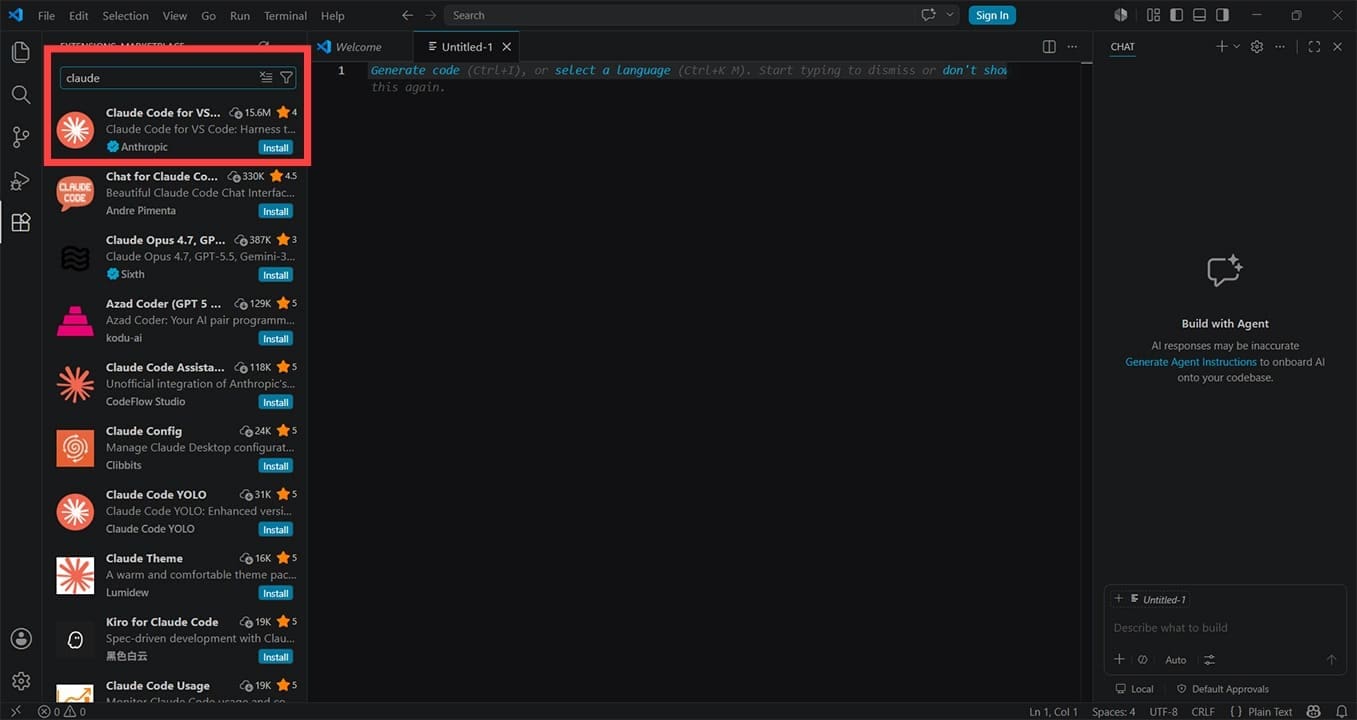1357x720 pixels.
Task: Open the Local session target picker
Action: [x=1135, y=689]
